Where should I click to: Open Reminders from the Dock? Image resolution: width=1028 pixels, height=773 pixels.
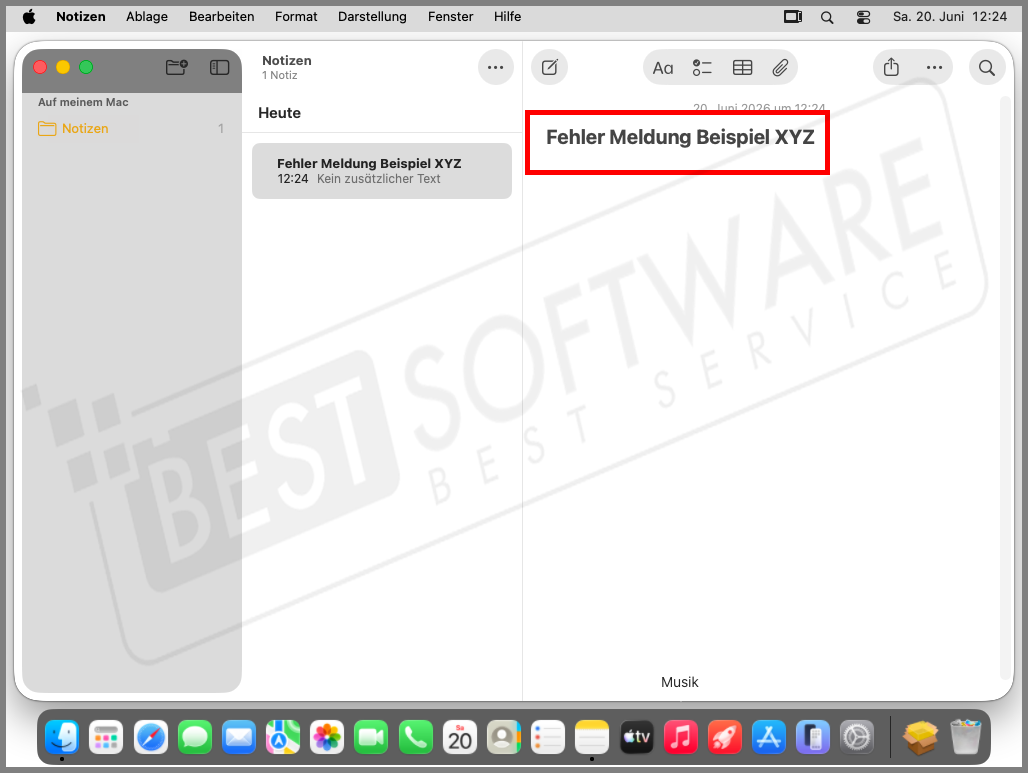pyautogui.click(x=547, y=737)
